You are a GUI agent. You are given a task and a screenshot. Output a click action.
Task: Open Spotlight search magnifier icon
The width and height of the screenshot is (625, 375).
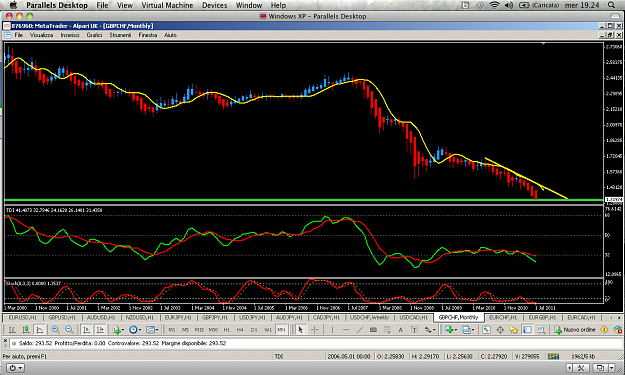click(x=611, y=5)
